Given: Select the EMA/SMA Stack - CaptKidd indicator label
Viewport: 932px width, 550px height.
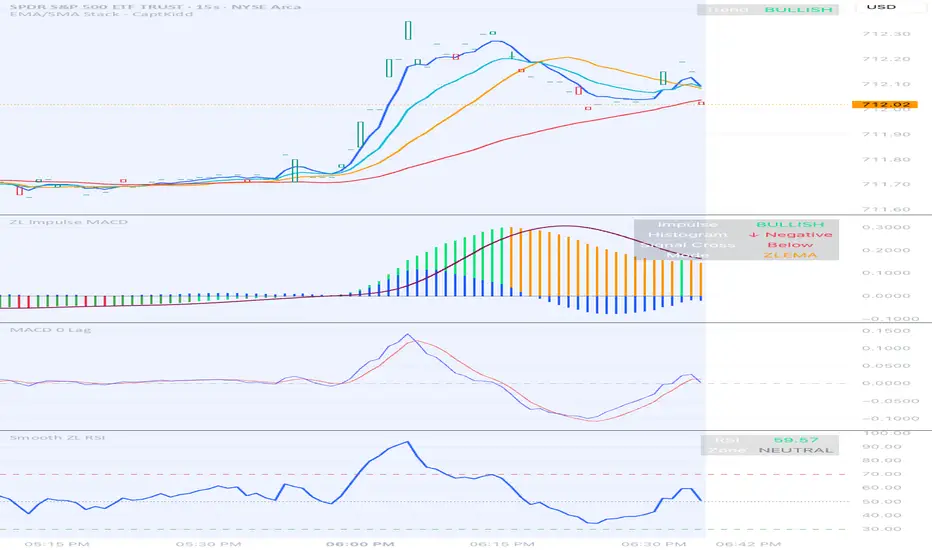Looking at the screenshot, I should (101, 14).
